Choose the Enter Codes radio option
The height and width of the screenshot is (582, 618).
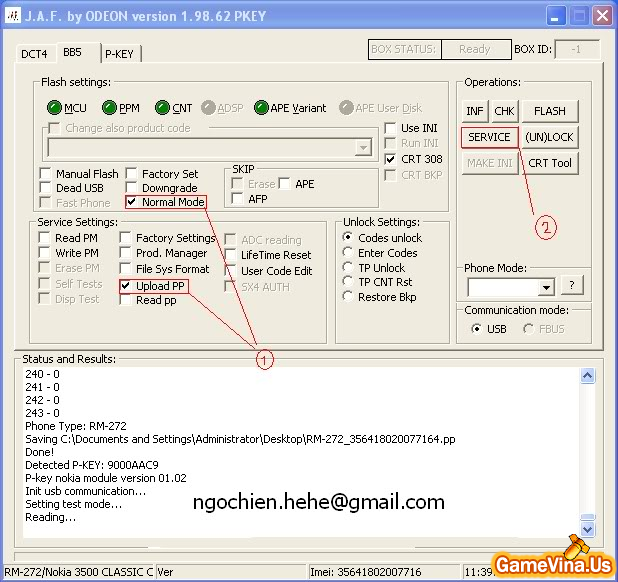348,252
